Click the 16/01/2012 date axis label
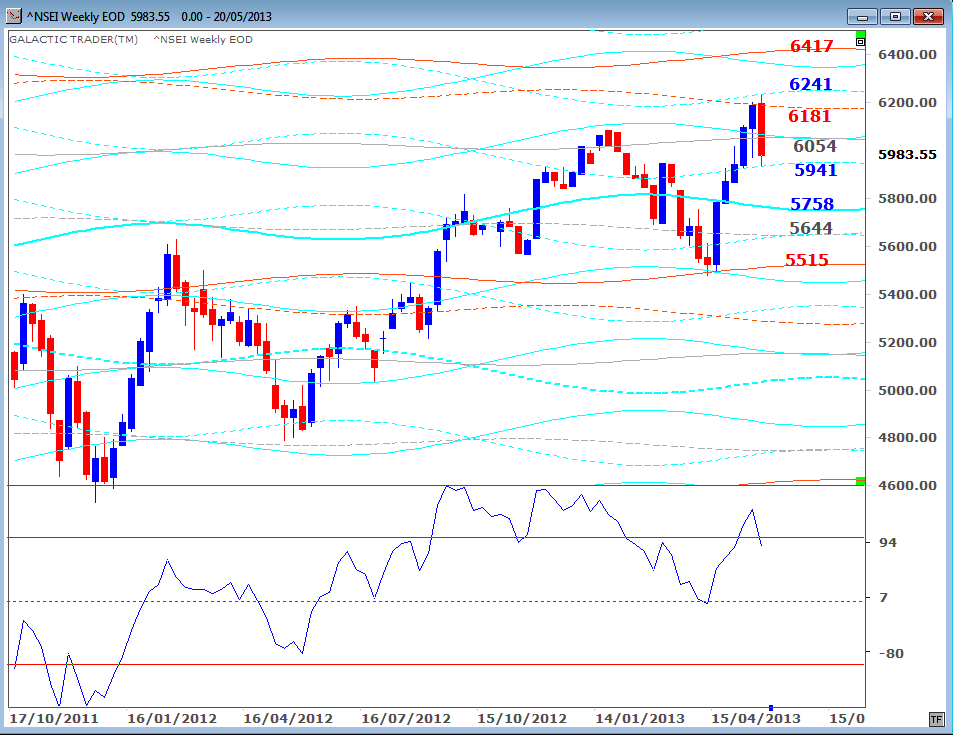The width and height of the screenshot is (953, 735). point(172,719)
